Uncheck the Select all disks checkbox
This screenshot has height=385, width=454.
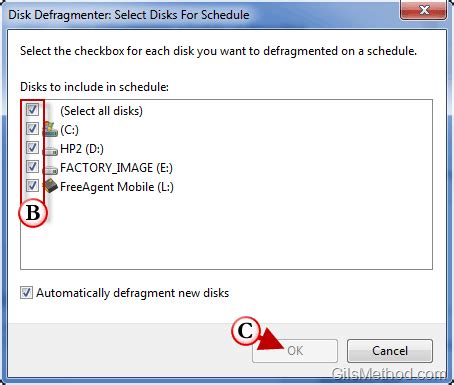[x=32, y=109]
